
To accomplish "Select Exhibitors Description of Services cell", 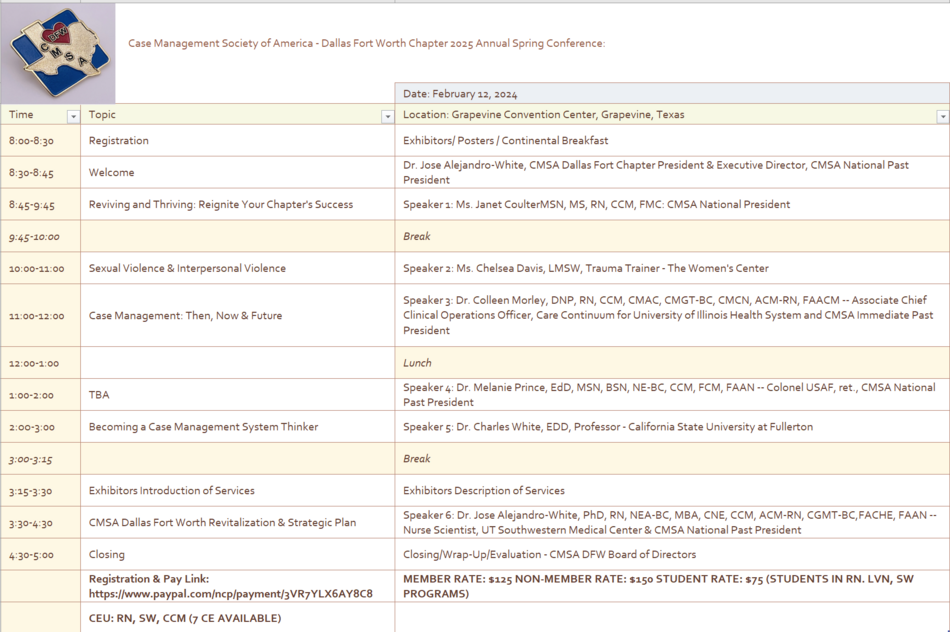I will [672, 491].
